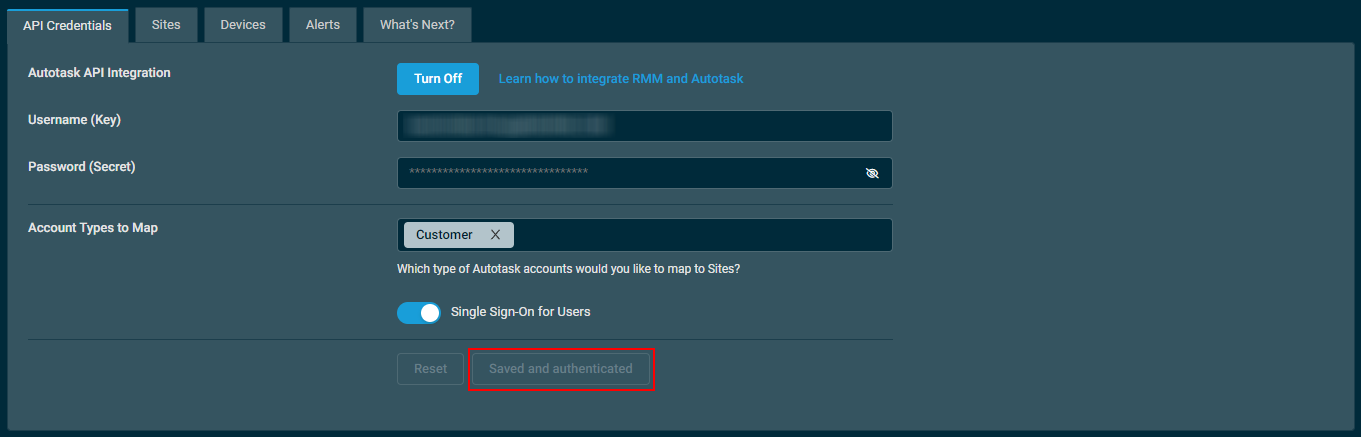Image resolution: width=1361 pixels, height=437 pixels.
Task: Show the hidden password with eye icon
Action: pos(872,173)
